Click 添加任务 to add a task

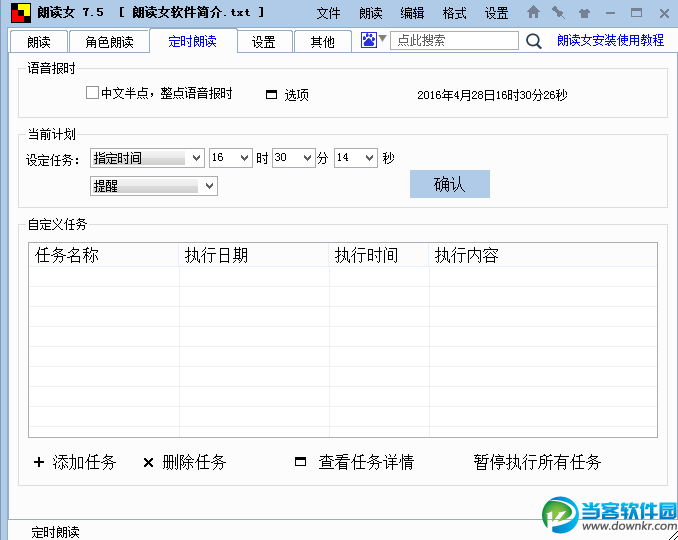point(84,462)
